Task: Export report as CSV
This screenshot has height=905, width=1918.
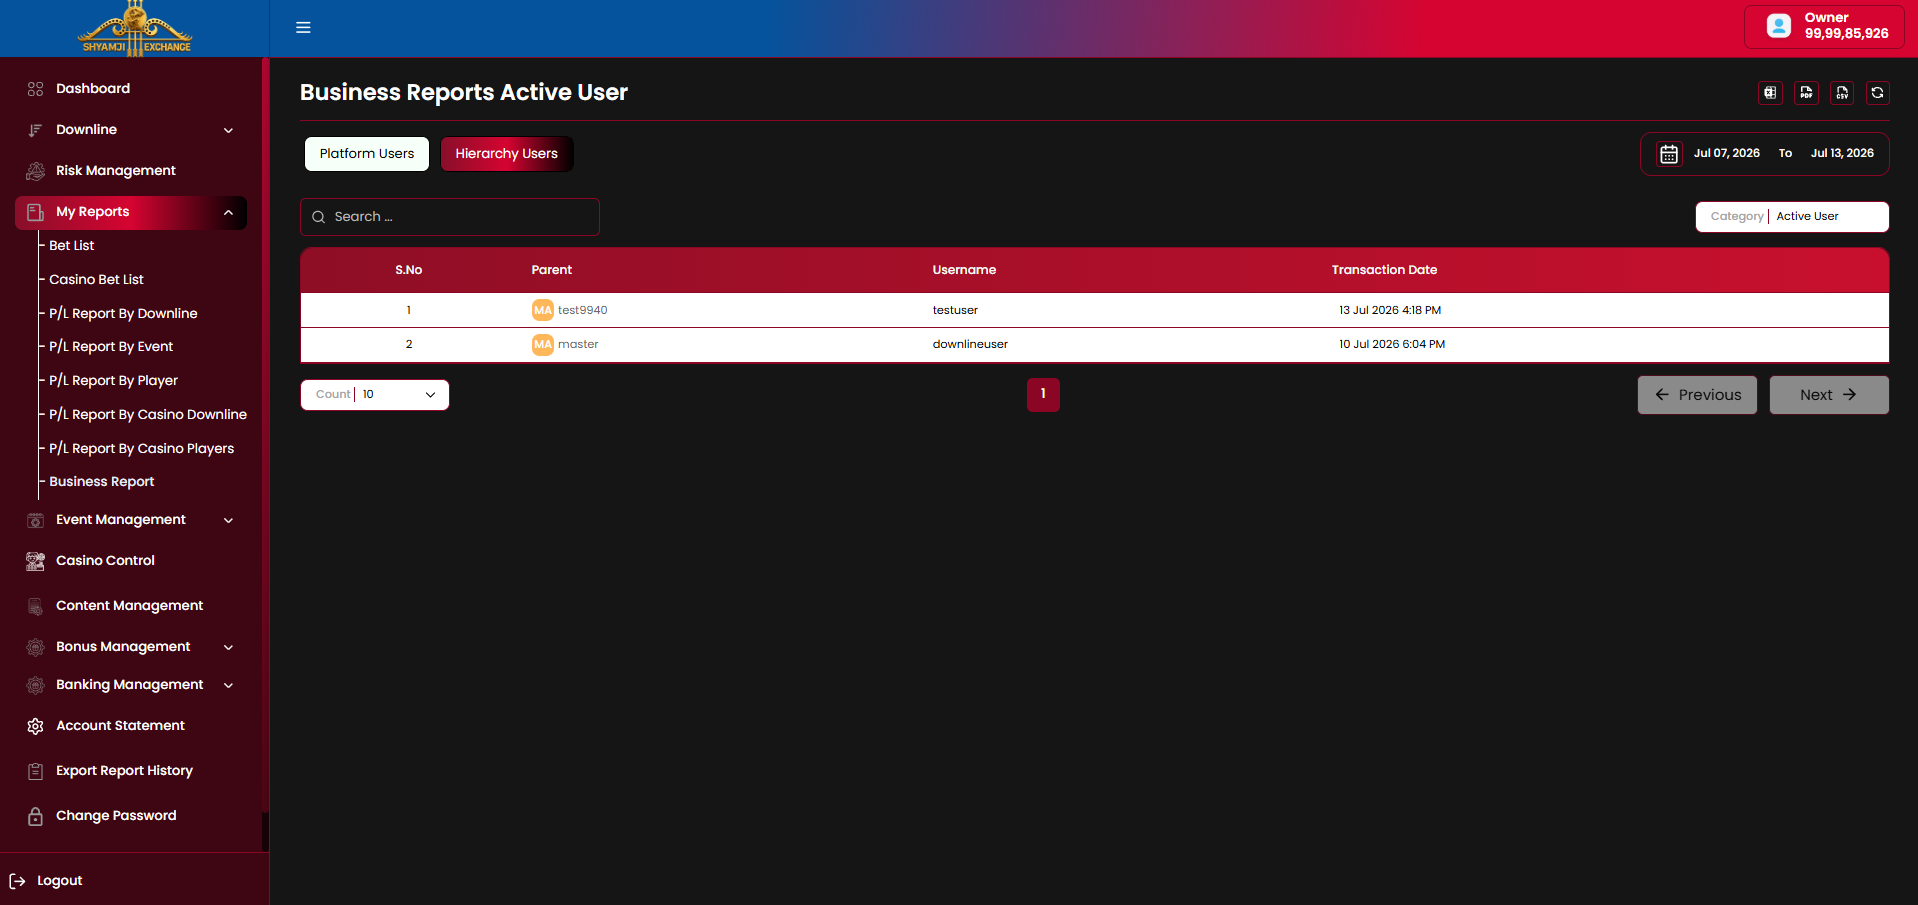Action: click(x=1842, y=93)
